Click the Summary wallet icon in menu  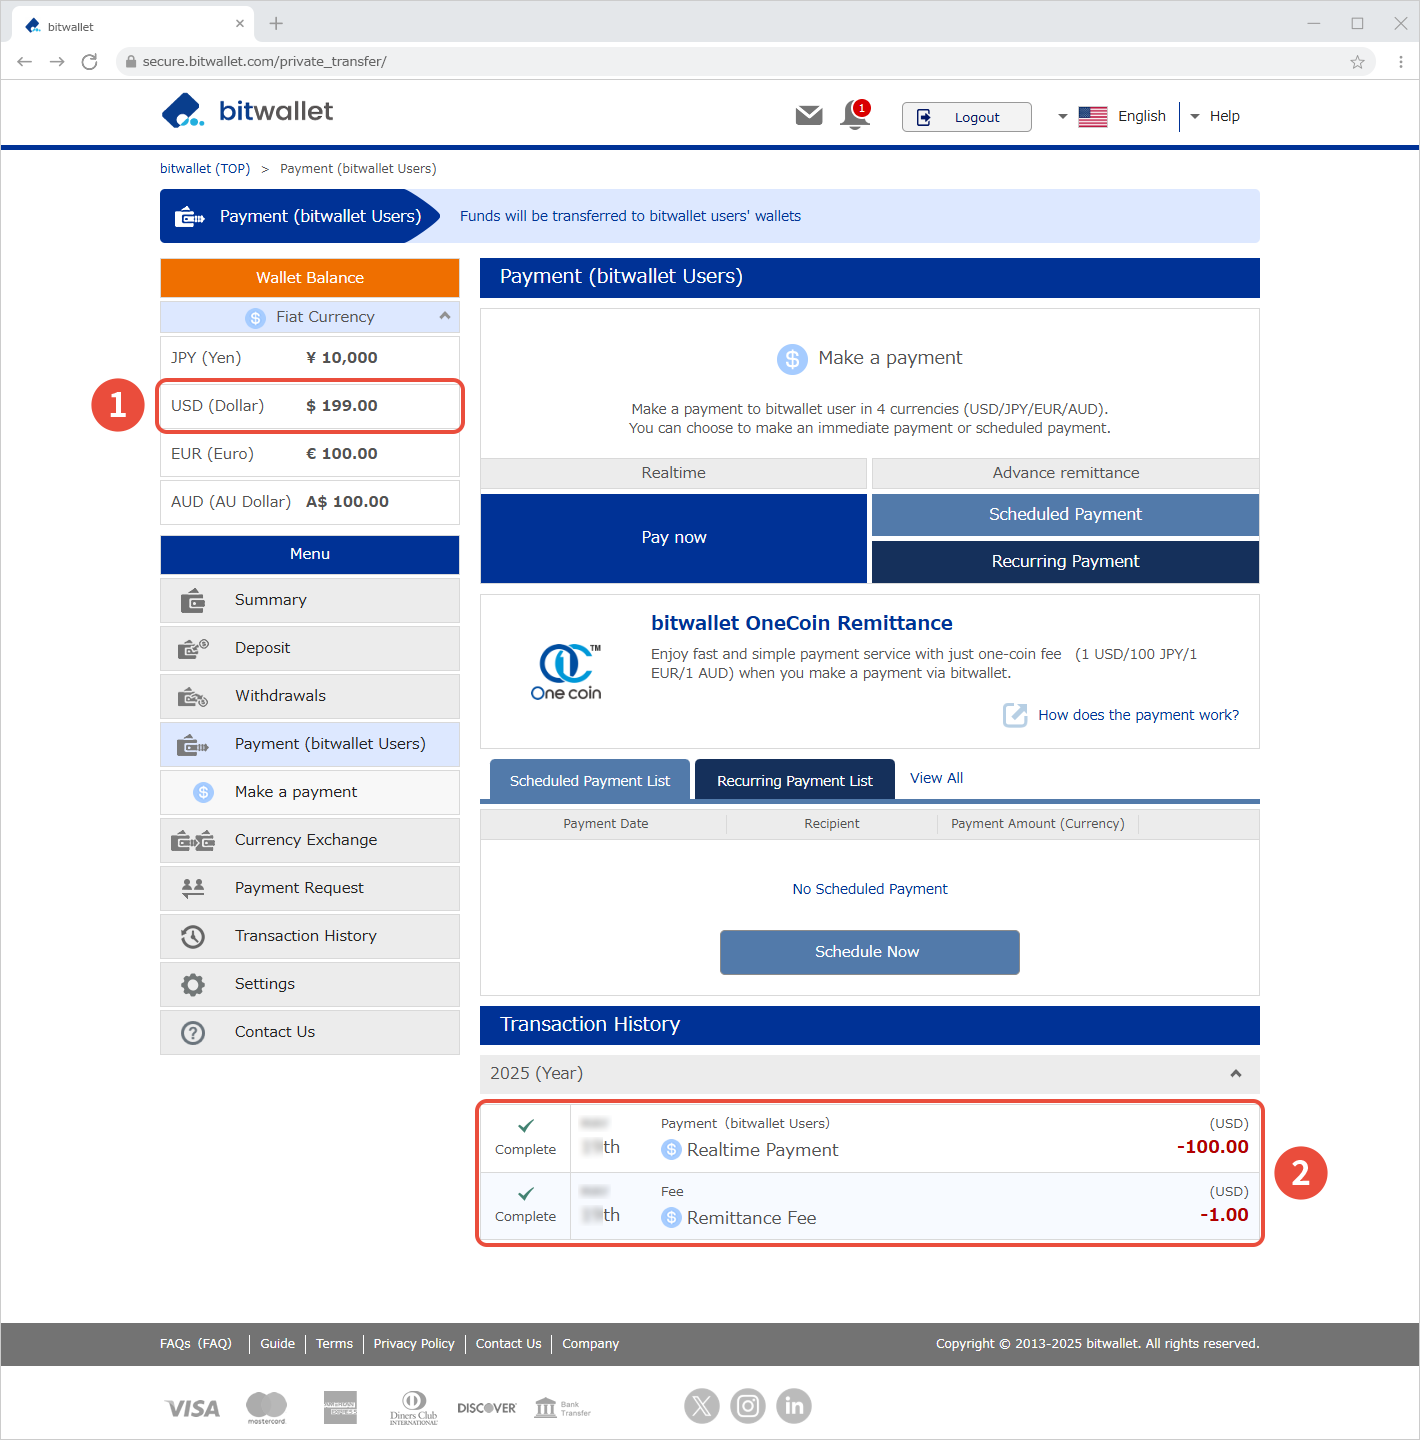pyautogui.click(x=193, y=601)
